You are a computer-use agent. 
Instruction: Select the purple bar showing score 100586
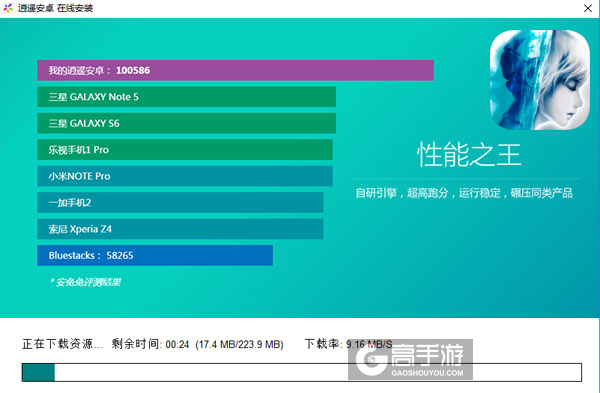(x=235, y=70)
